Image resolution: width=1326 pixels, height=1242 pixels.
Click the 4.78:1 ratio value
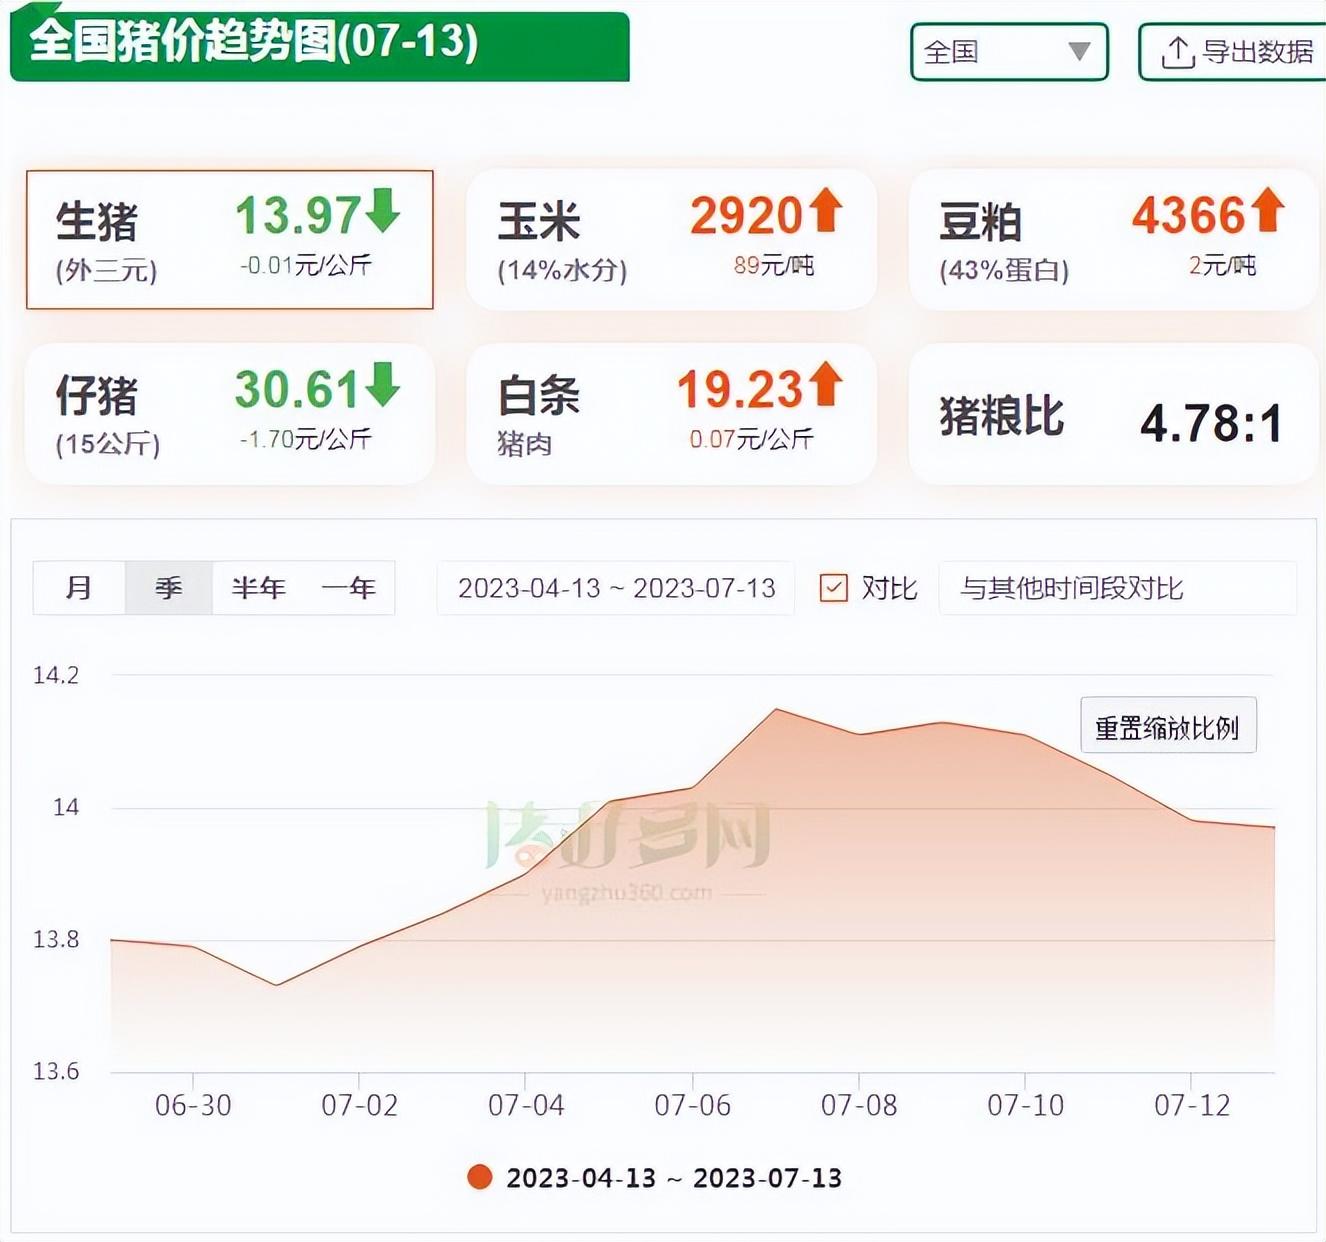pos(1211,424)
